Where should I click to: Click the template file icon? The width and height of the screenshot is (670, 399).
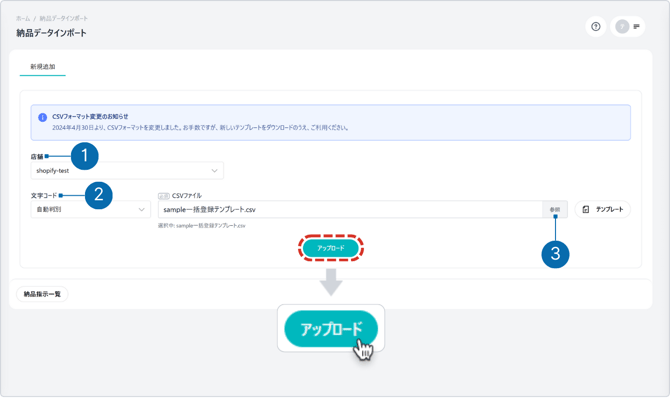pos(586,209)
